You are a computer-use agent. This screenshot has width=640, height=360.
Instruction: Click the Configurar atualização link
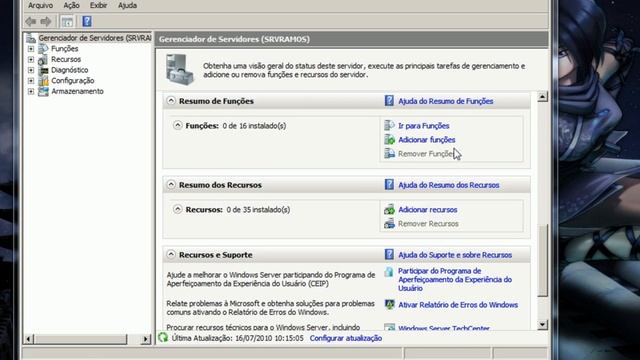[x=346, y=338]
